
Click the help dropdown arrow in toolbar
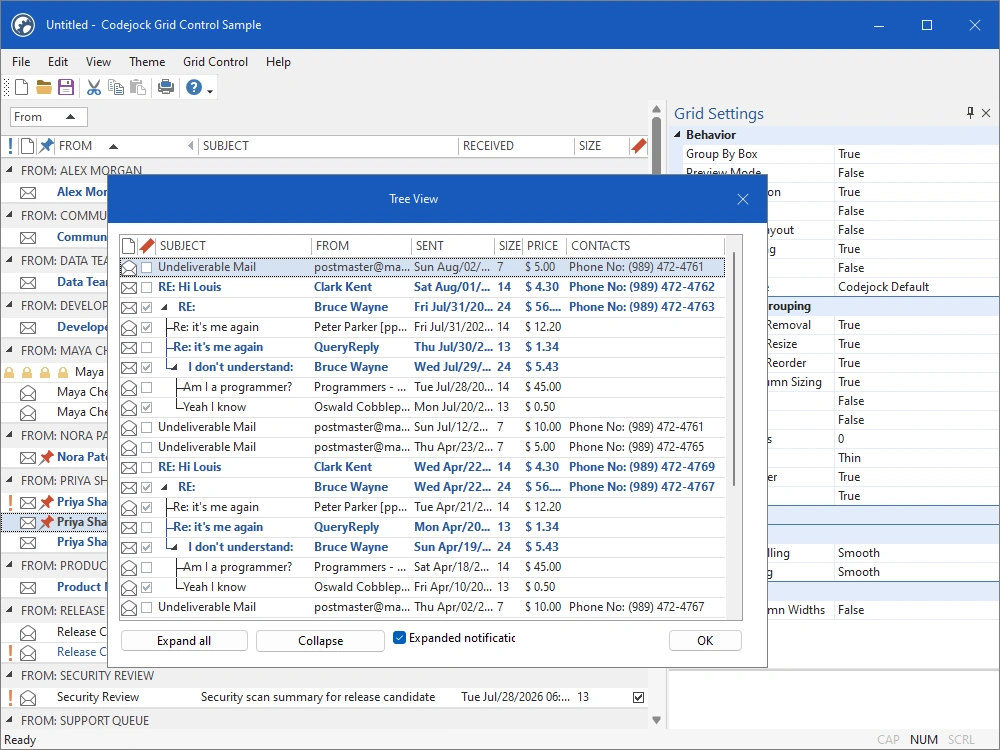[210, 90]
